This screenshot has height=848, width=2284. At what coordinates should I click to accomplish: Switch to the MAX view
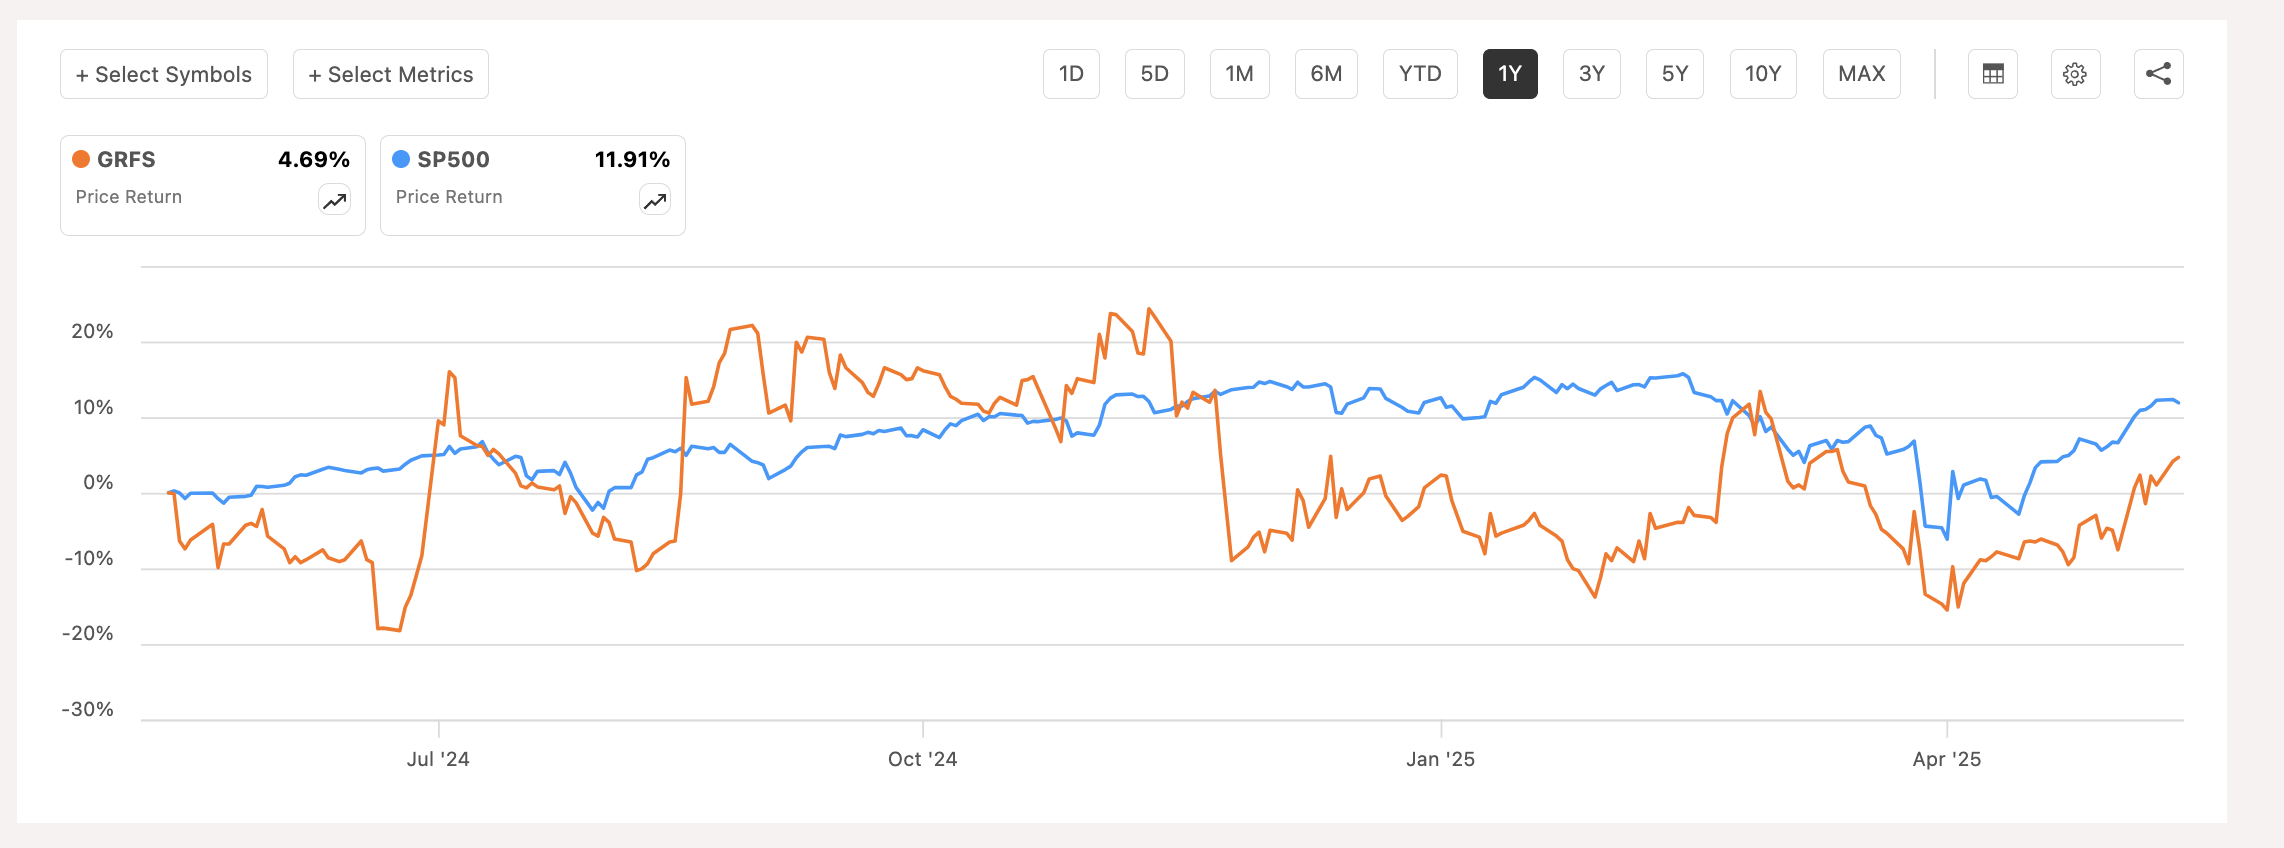tap(1861, 73)
